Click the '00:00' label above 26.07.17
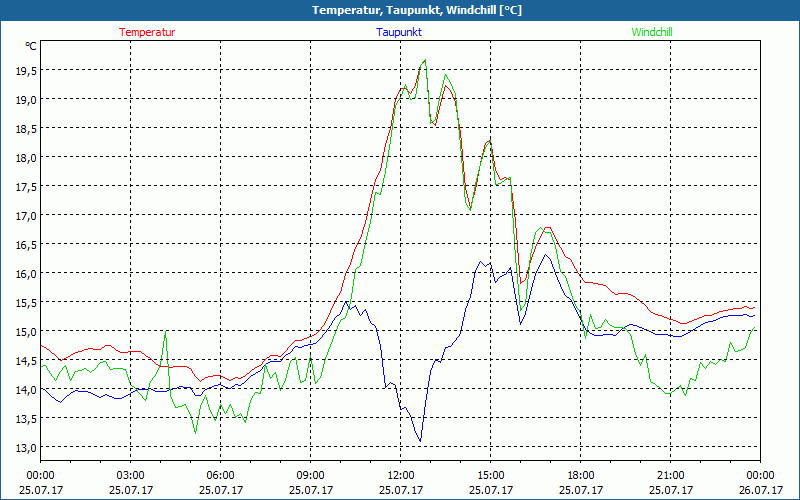This screenshot has height=500, width=800. 761,476
